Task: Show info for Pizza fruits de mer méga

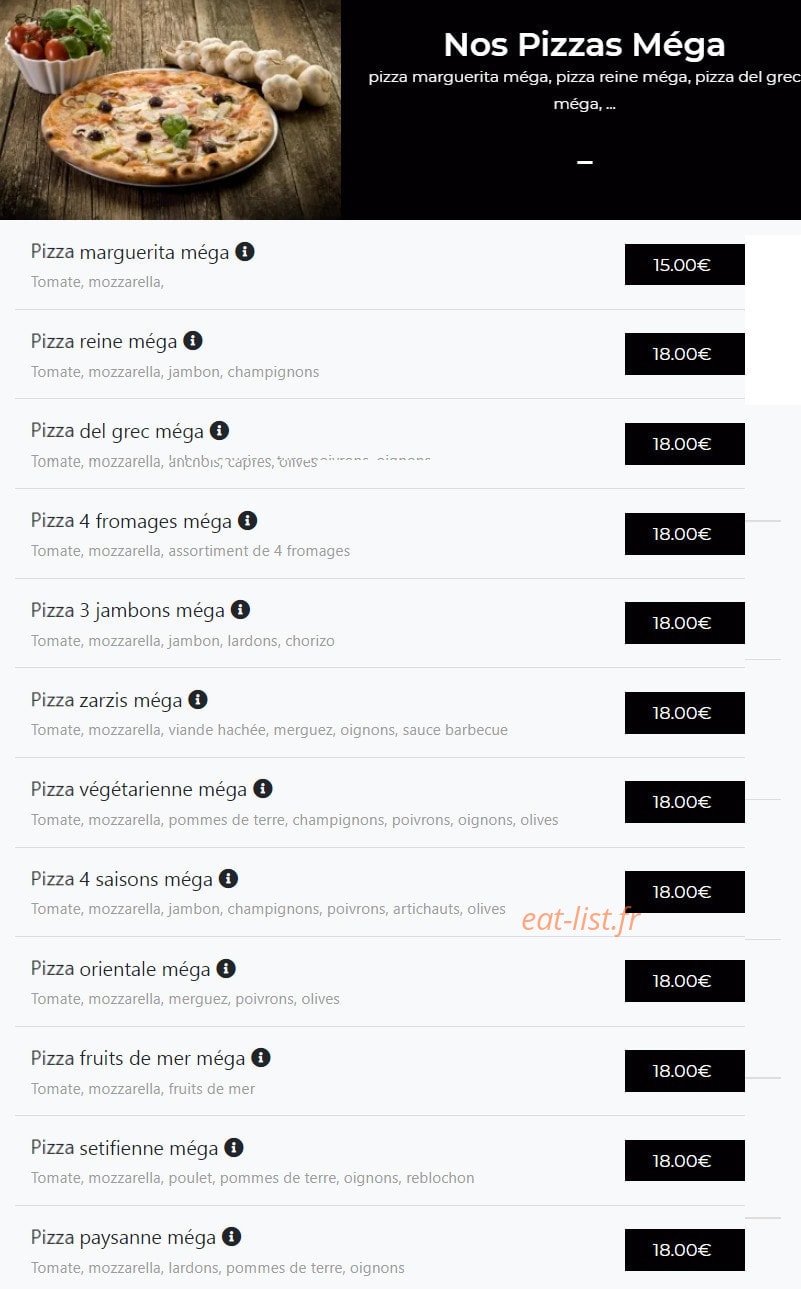Action: (x=260, y=1058)
